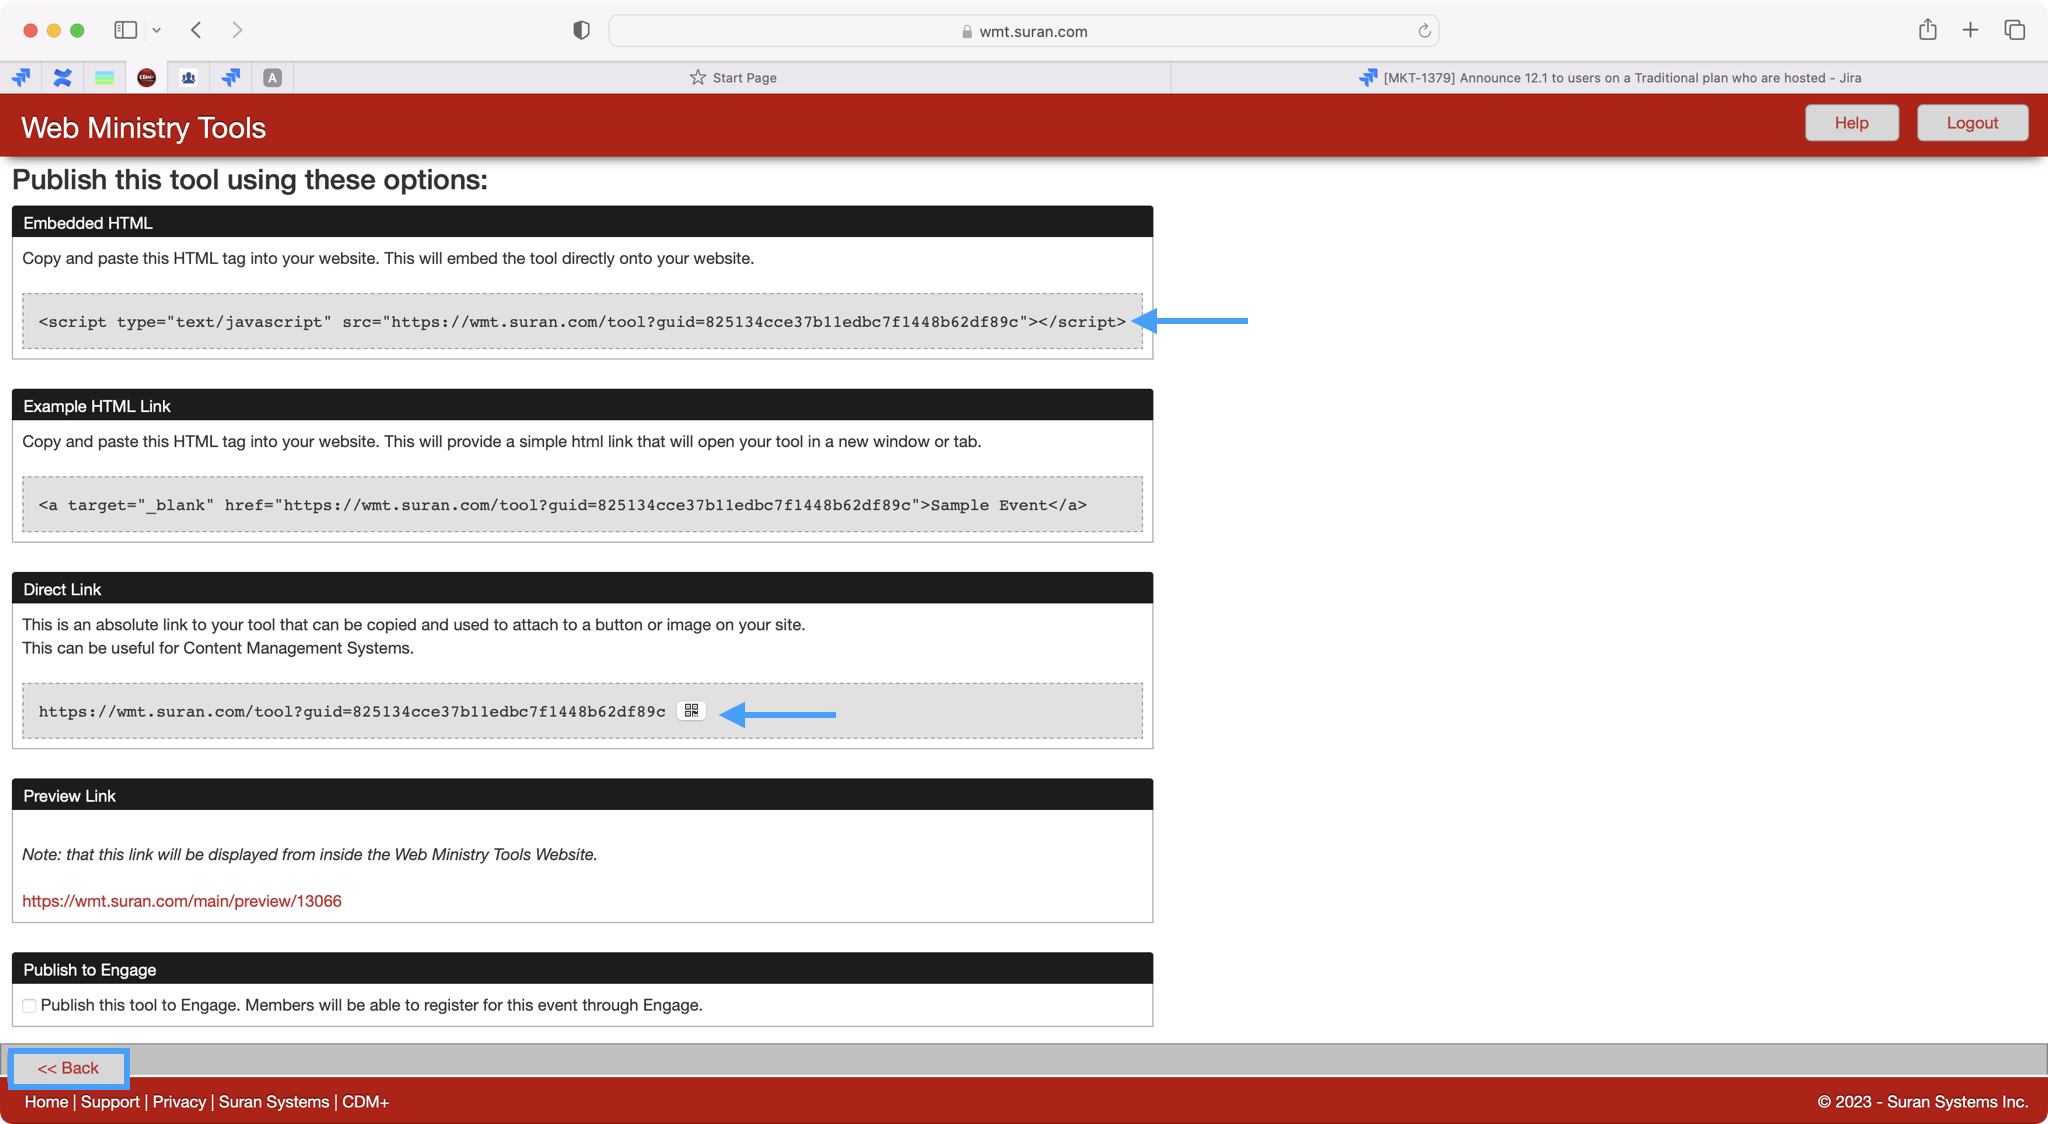
Task: Switch to the Start Page tab
Action: click(x=733, y=78)
